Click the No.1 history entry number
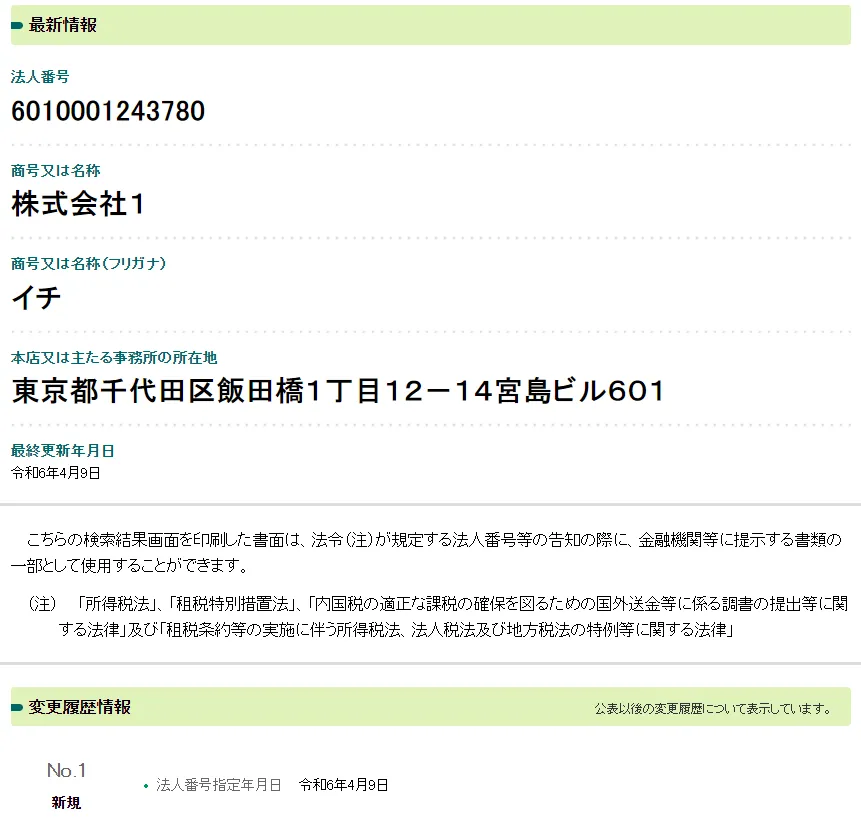The height and width of the screenshot is (832, 861). coord(67,770)
